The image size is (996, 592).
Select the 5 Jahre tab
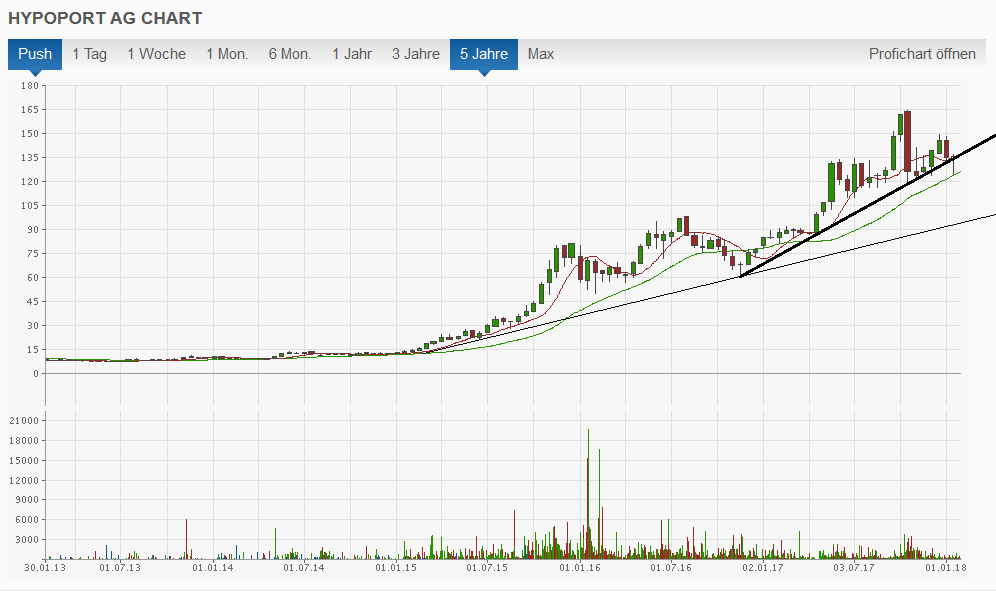[x=484, y=54]
